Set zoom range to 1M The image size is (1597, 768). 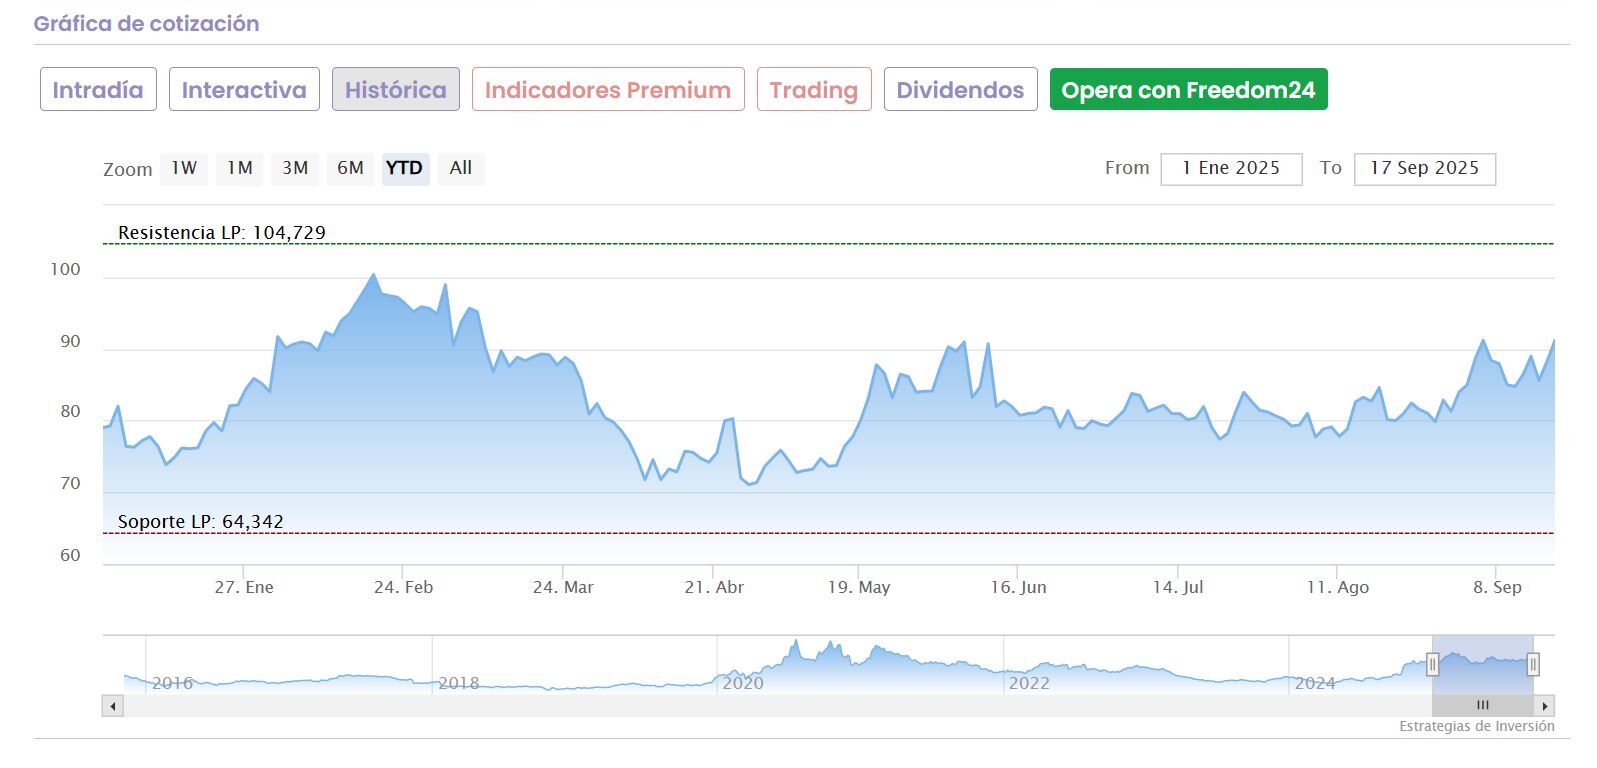coord(240,168)
